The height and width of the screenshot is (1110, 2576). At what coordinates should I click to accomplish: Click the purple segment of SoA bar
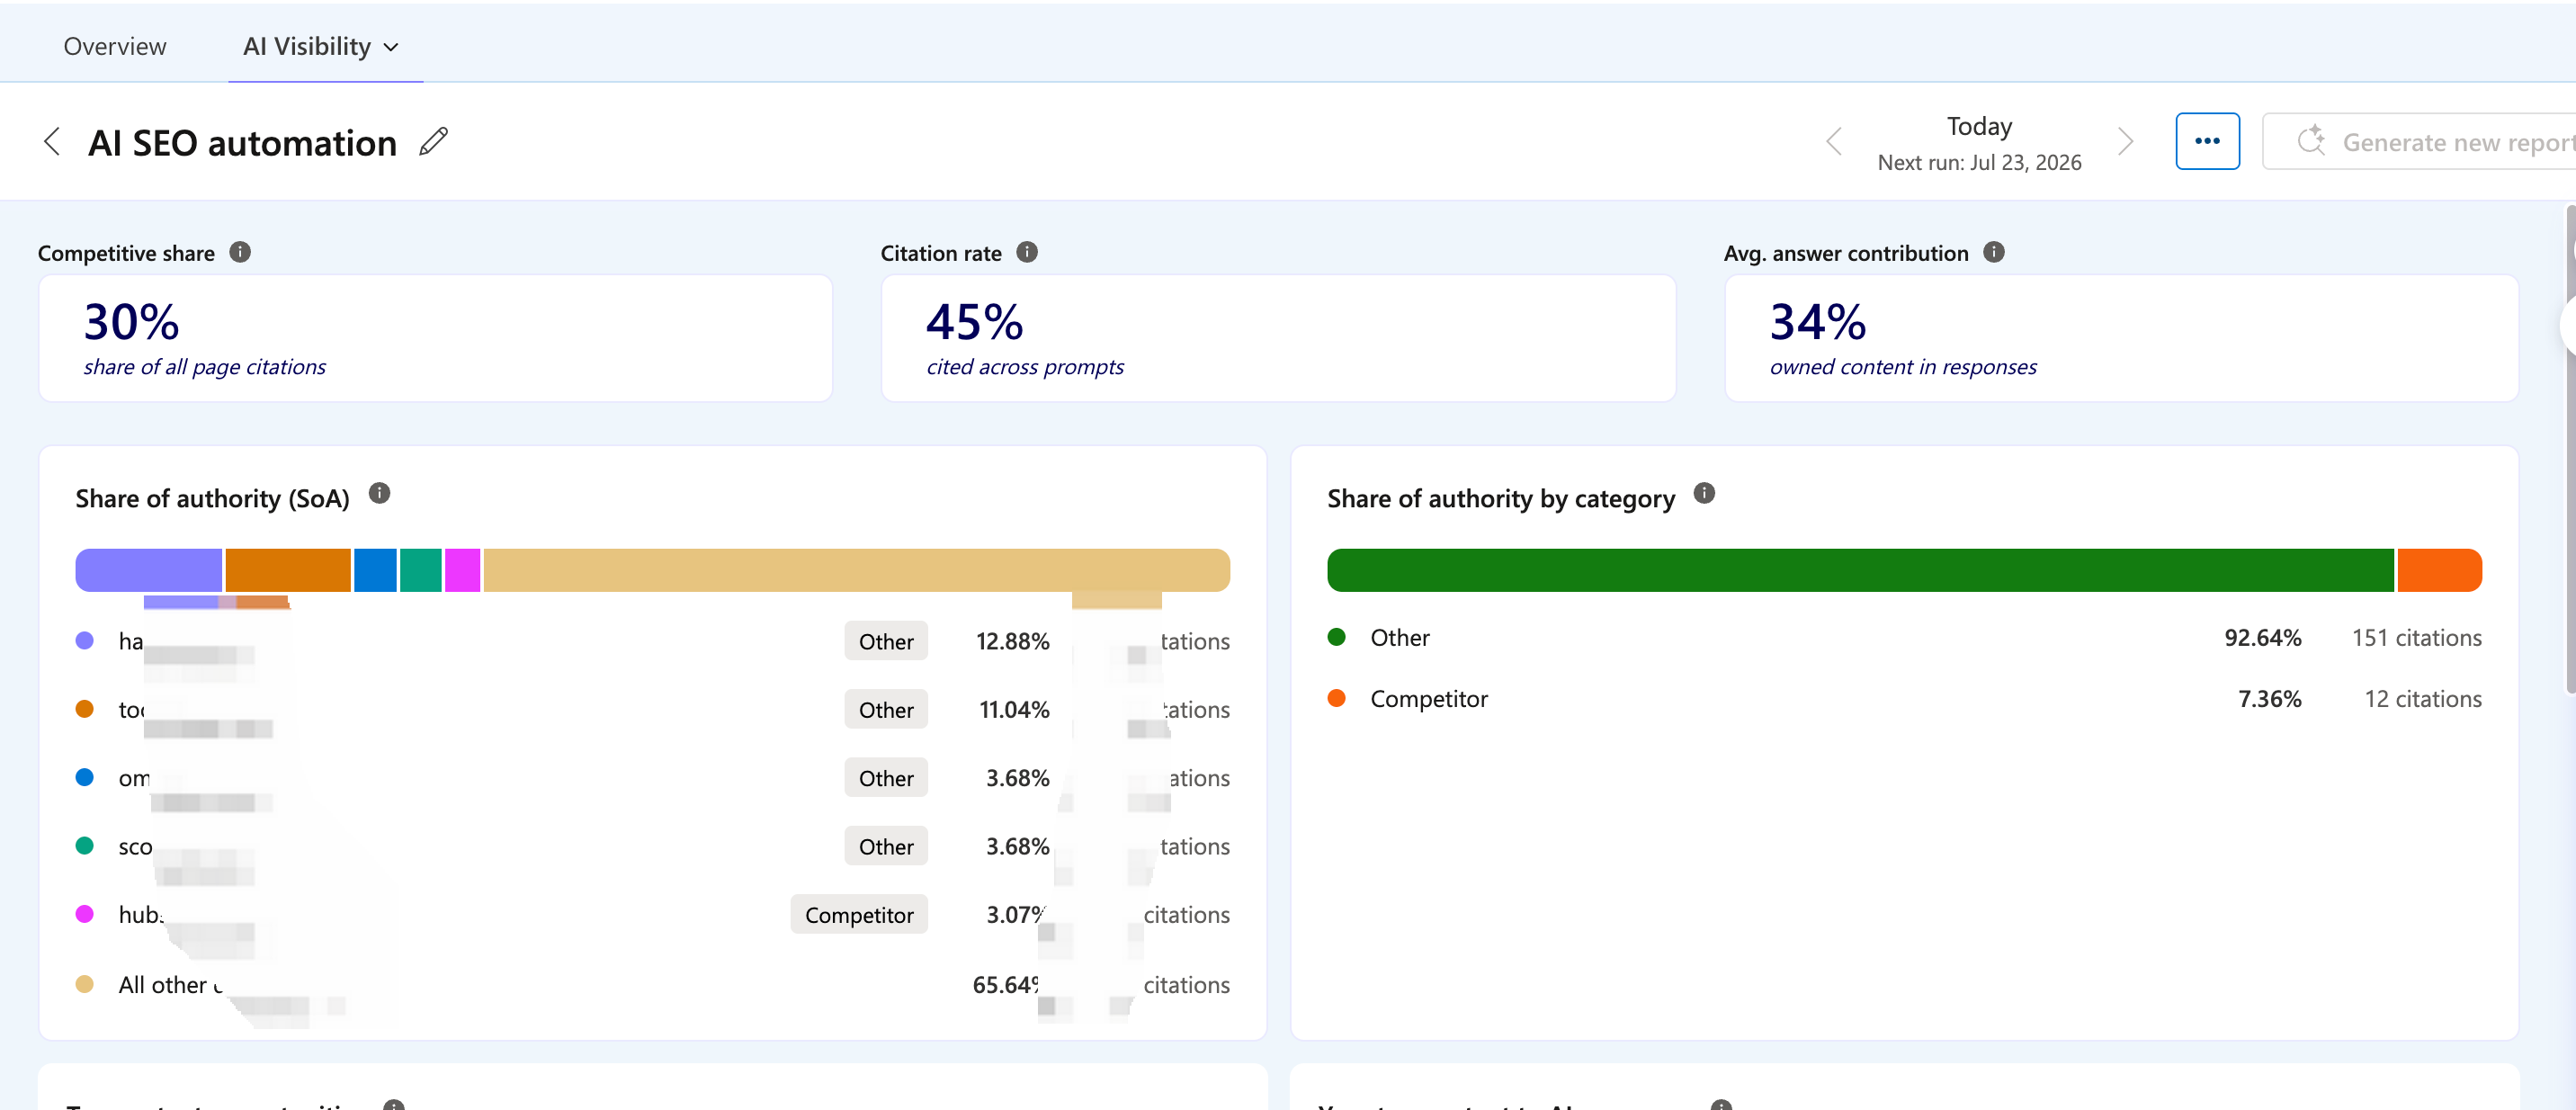tap(149, 570)
